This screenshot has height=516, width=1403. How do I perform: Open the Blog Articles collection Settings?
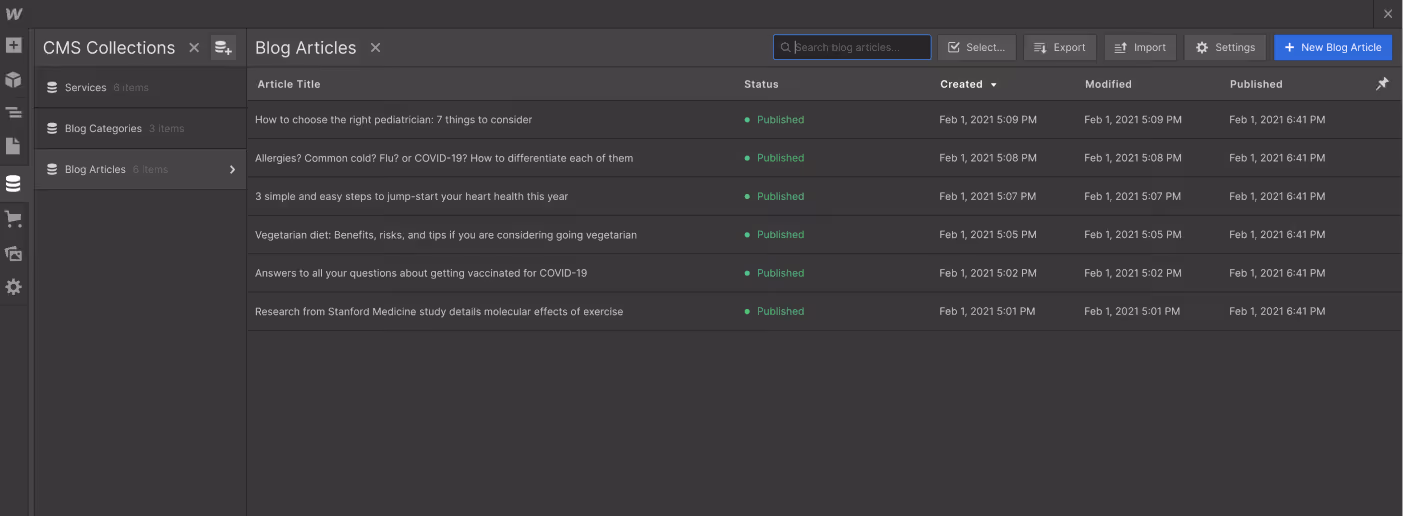1225,47
